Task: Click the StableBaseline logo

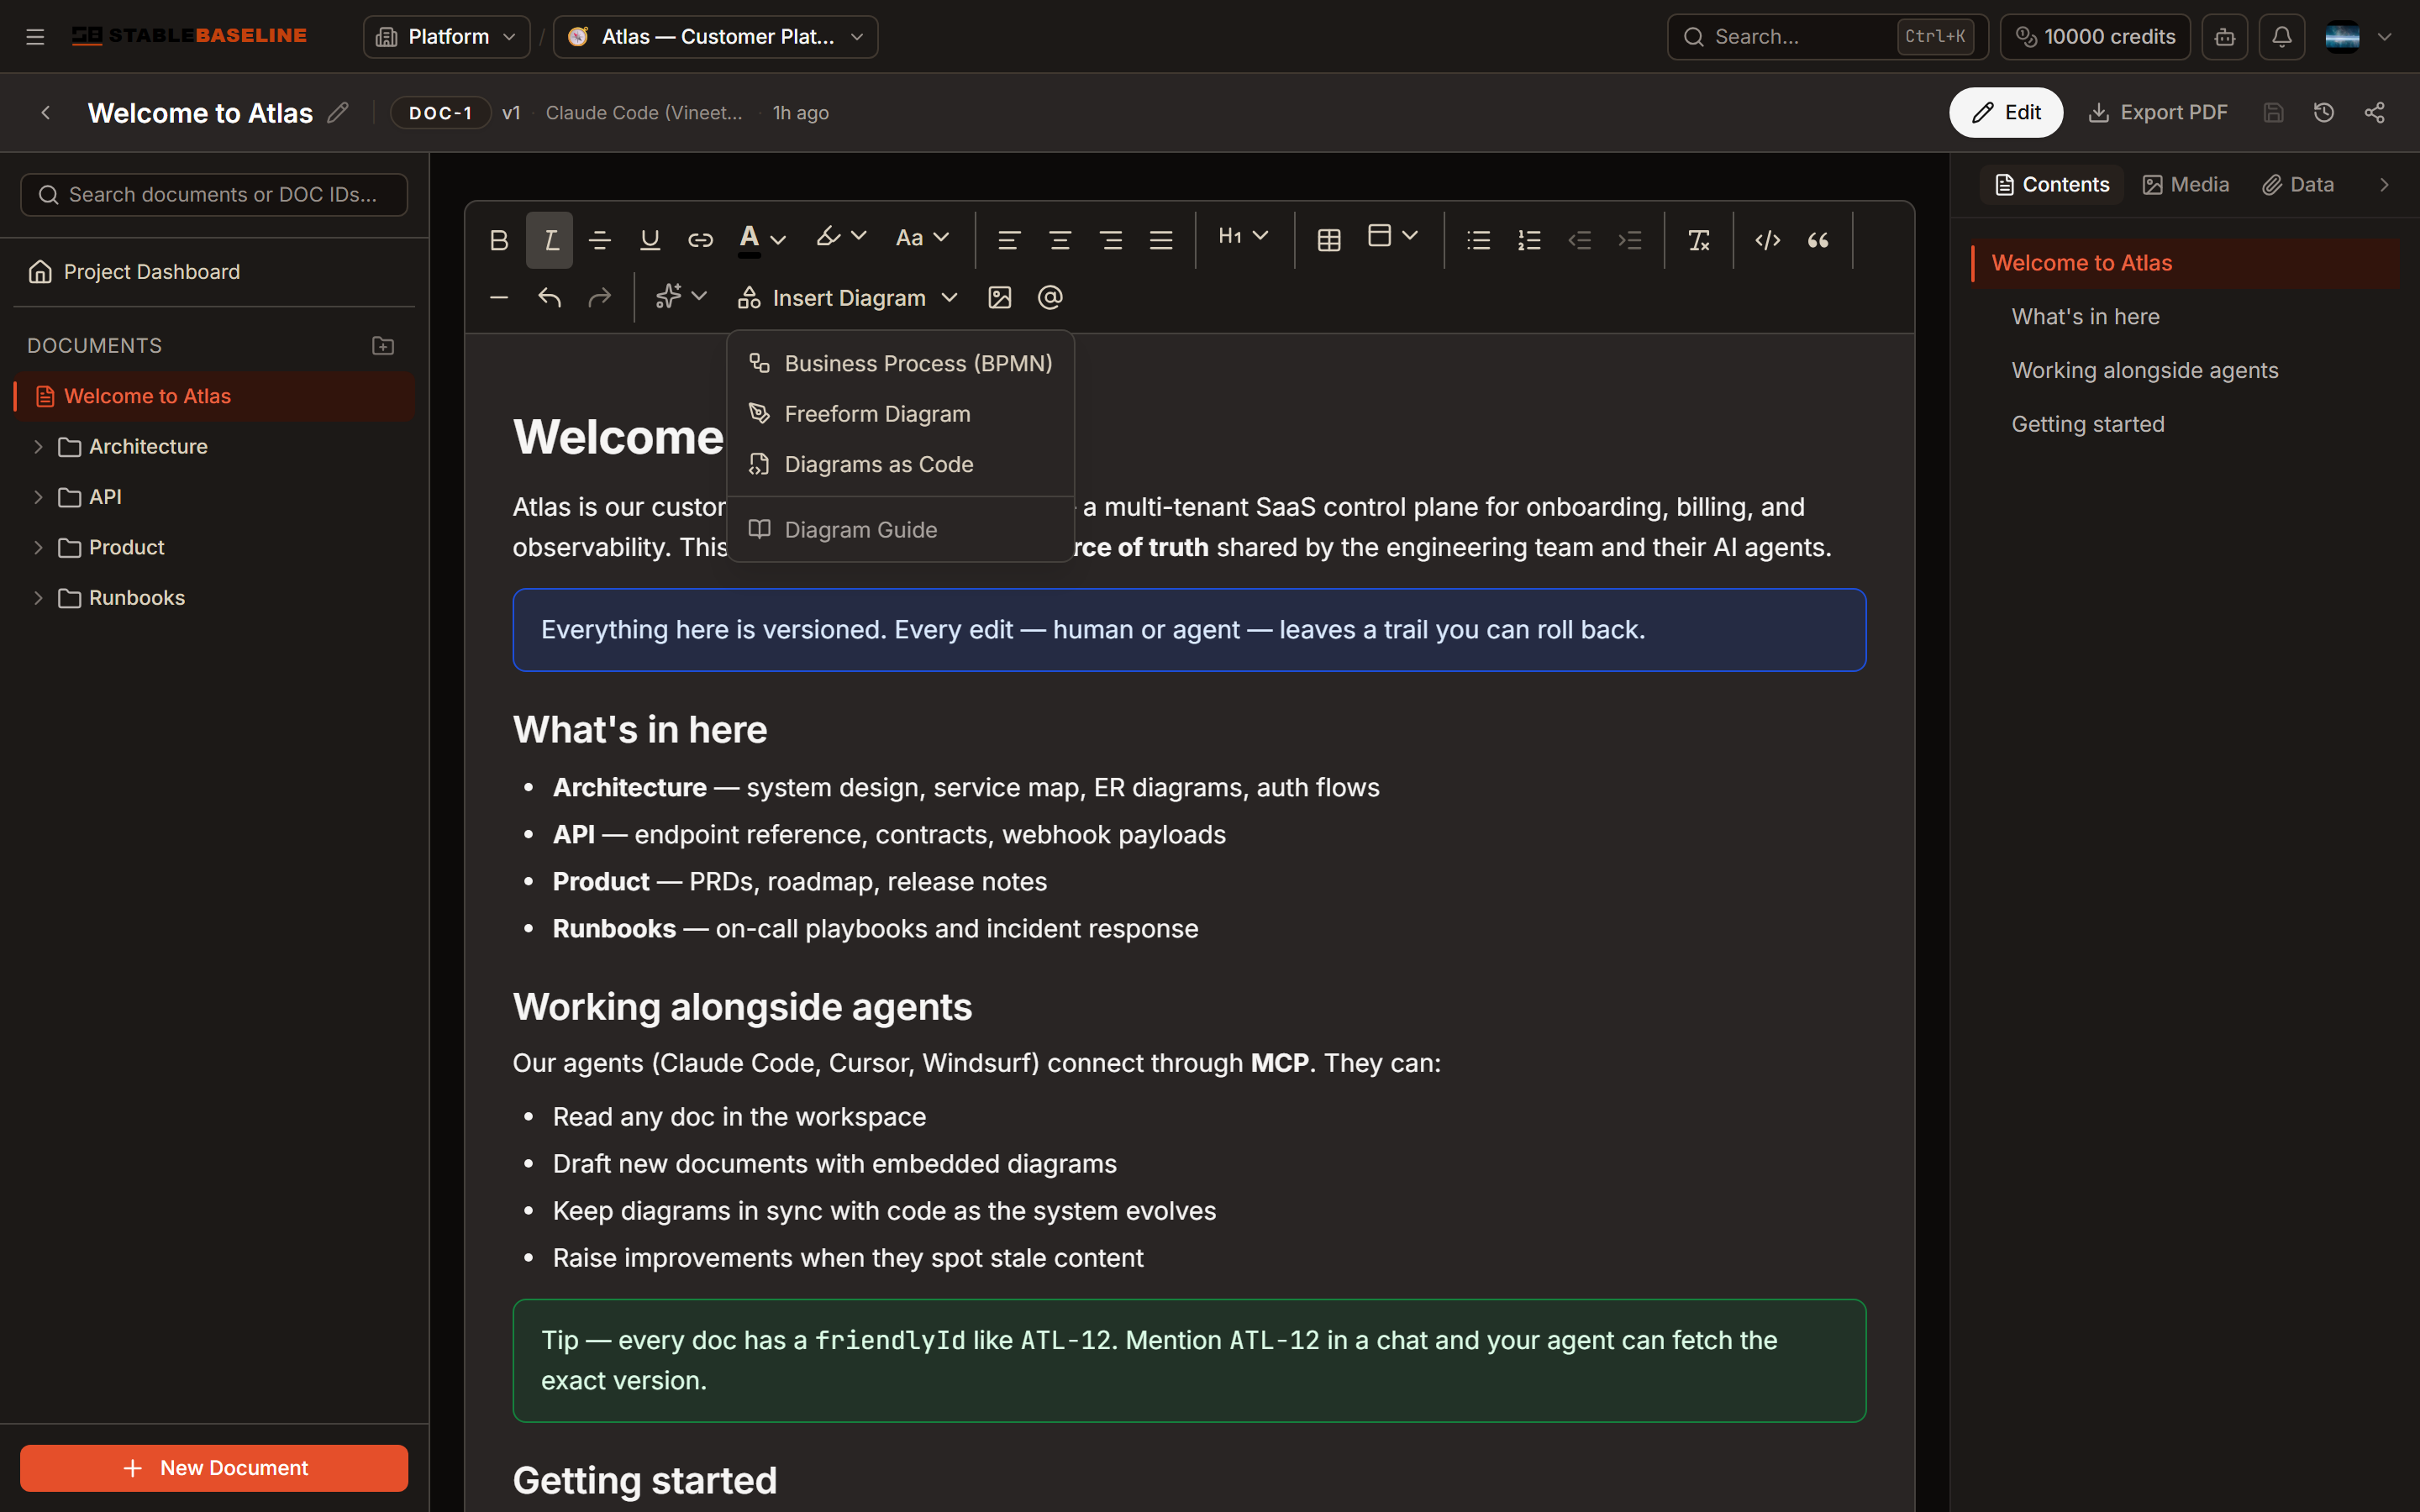Action: (189, 36)
